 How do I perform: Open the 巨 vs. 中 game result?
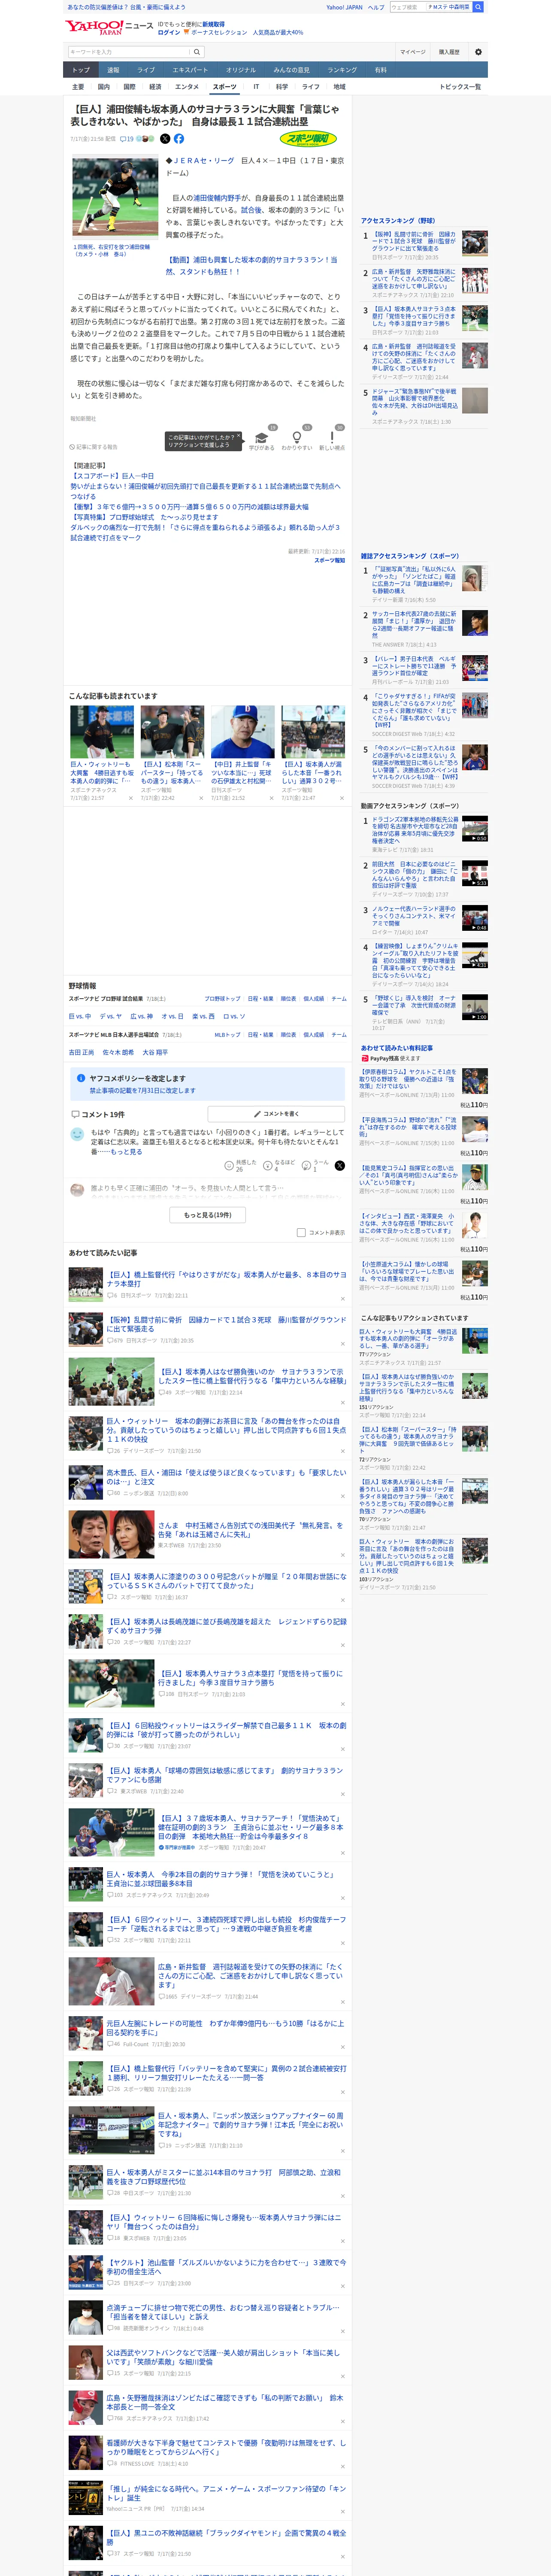click(x=80, y=1016)
